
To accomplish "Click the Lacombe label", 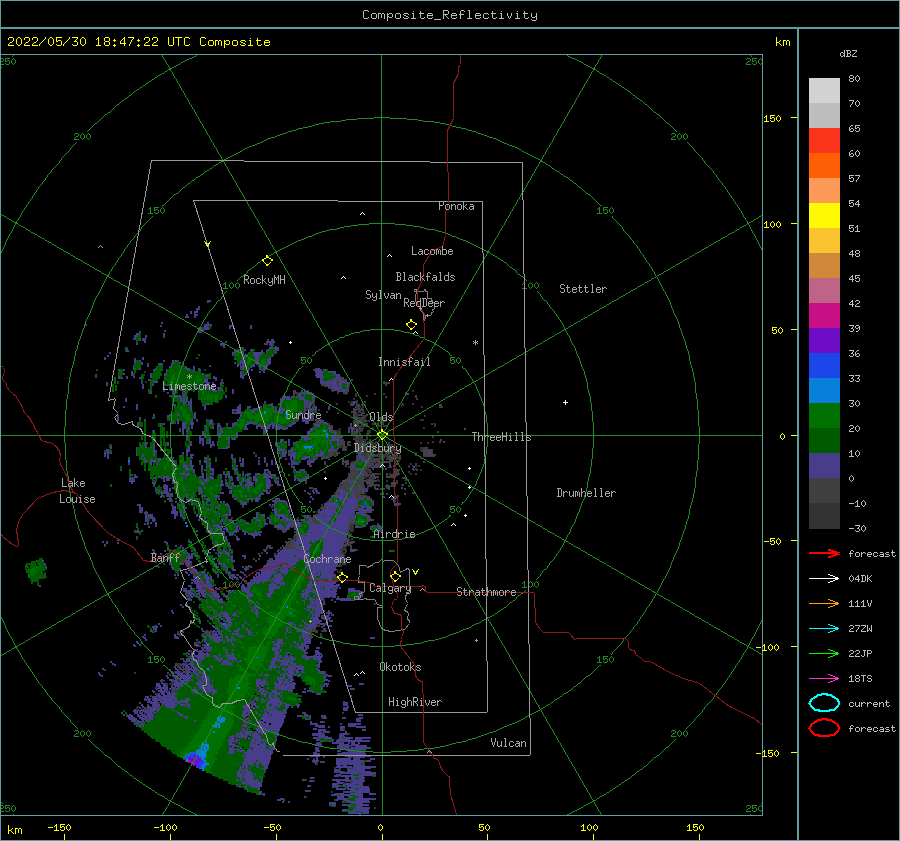I will coord(432,251).
